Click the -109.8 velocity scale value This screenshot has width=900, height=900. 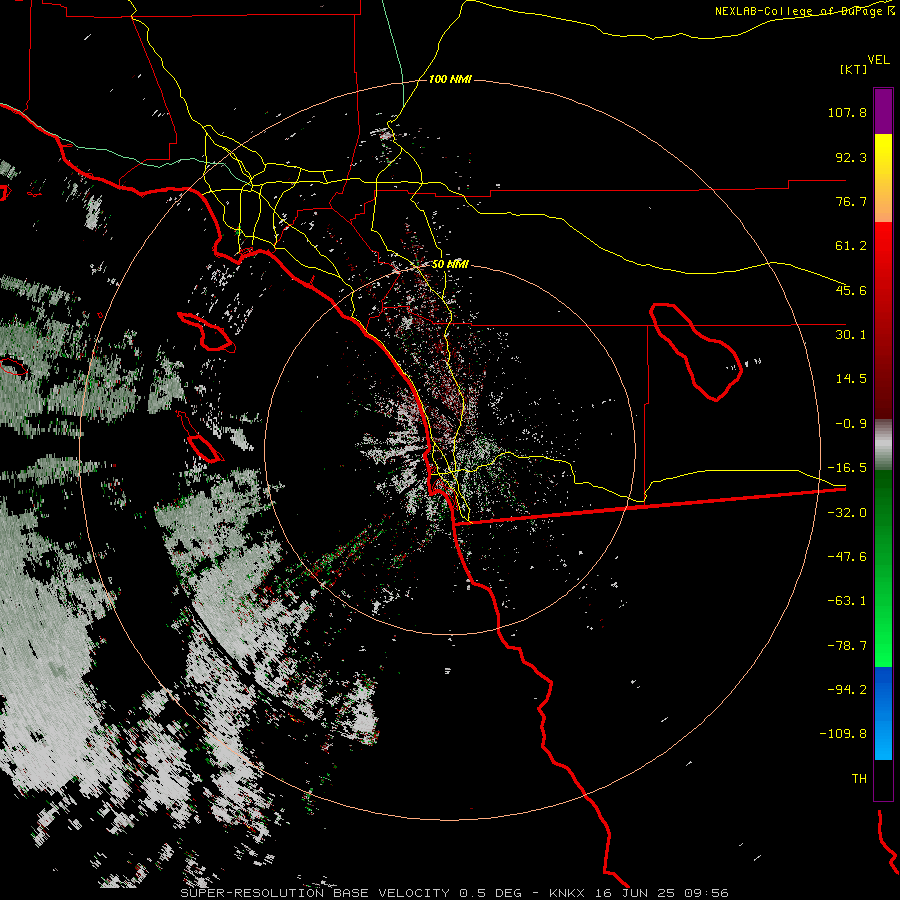pyautogui.click(x=843, y=734)
